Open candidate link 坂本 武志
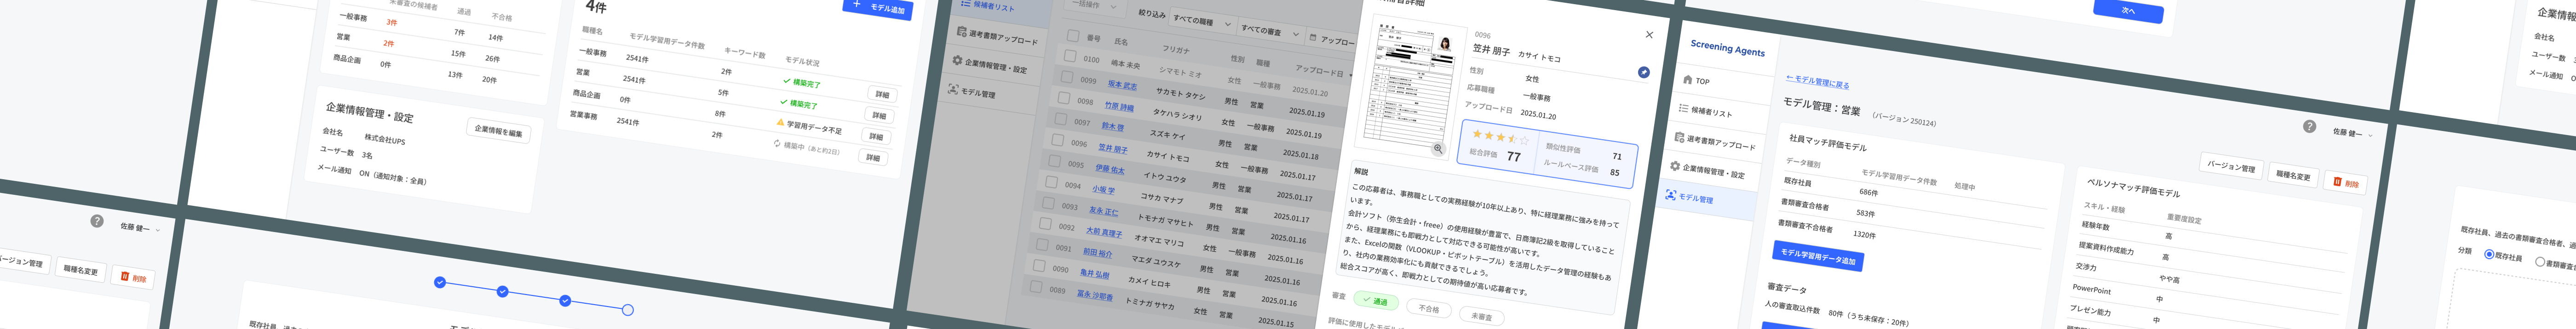This screenshot has height=329, width=2576. pyautogui.click(x=1121, y=85)
